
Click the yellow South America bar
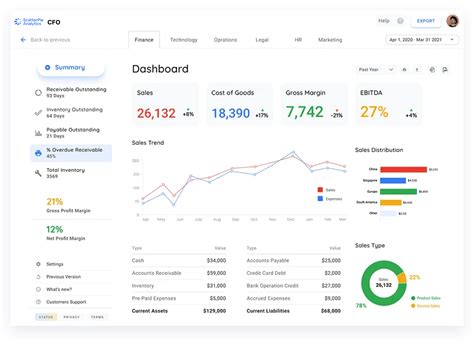[391, 202]
